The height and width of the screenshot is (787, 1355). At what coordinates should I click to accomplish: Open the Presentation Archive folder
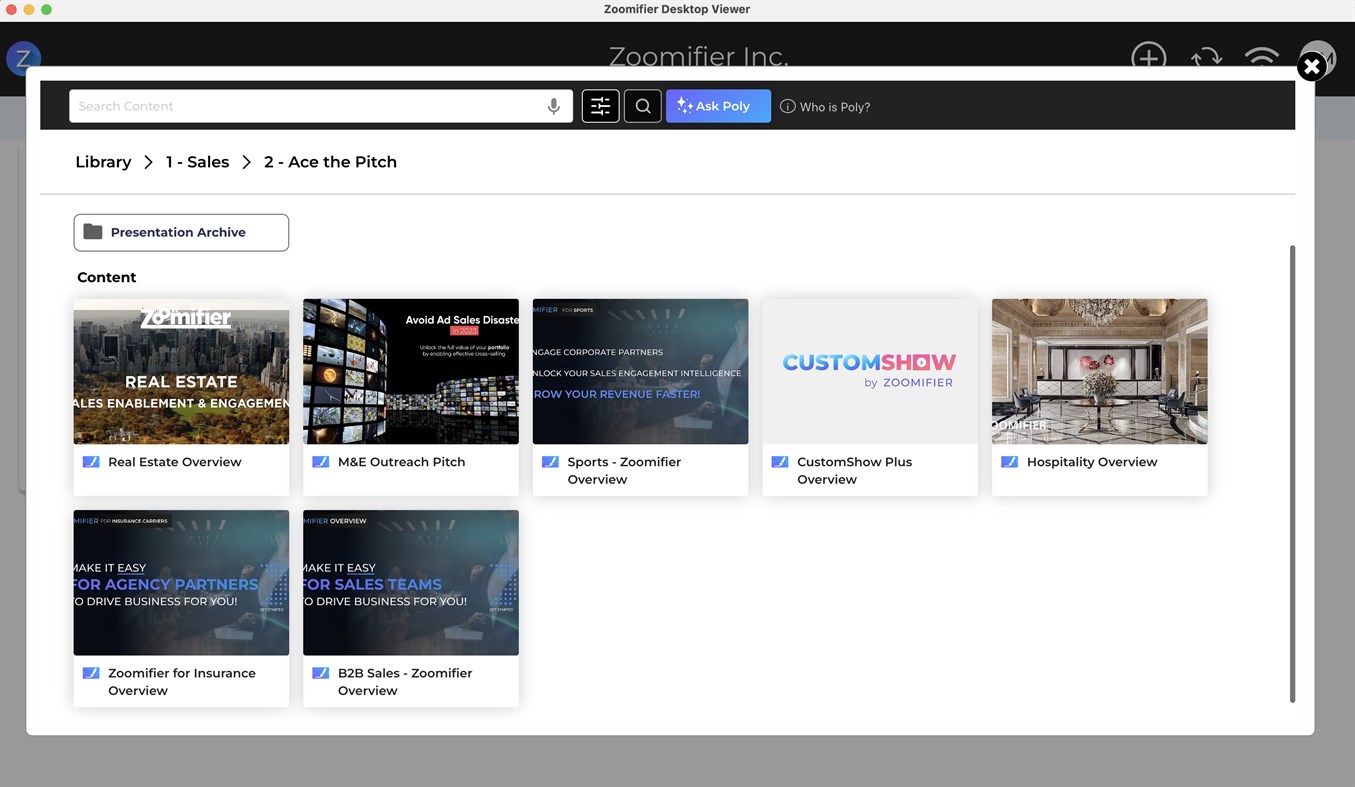pyautogui.click(x=180, y=232)
